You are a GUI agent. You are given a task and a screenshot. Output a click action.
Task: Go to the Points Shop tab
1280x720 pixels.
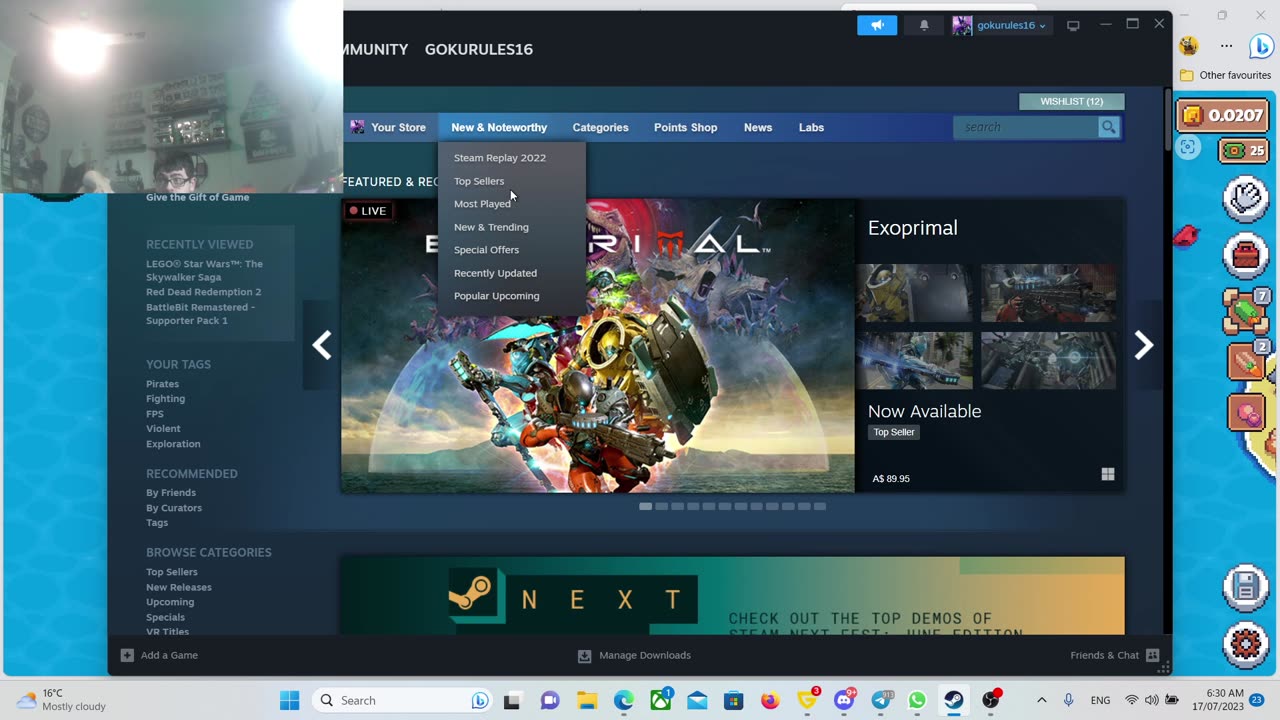click(685, 127)
